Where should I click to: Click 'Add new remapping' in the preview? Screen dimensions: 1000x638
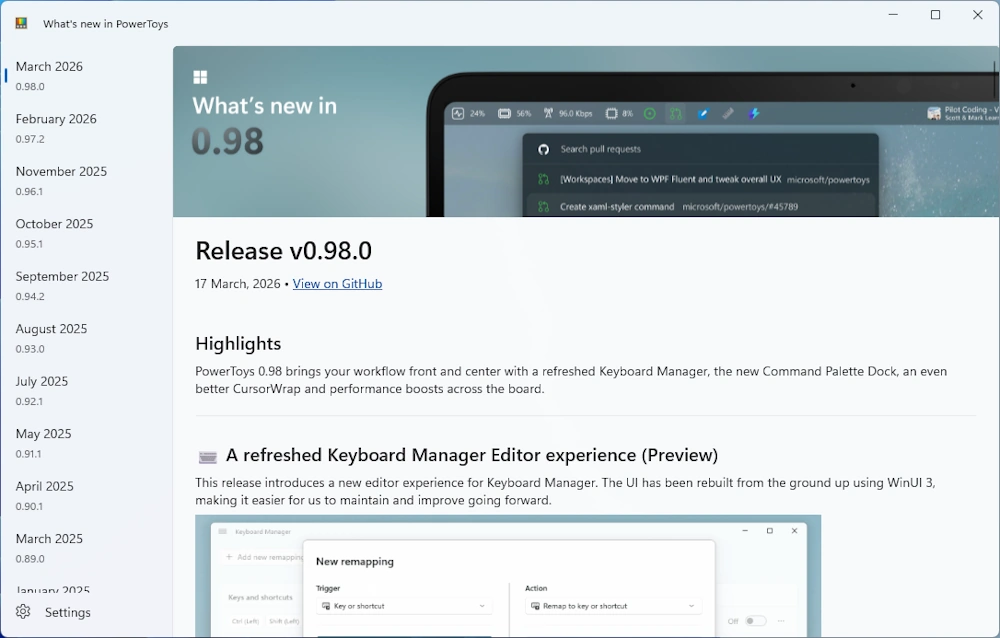coord(265,556)
